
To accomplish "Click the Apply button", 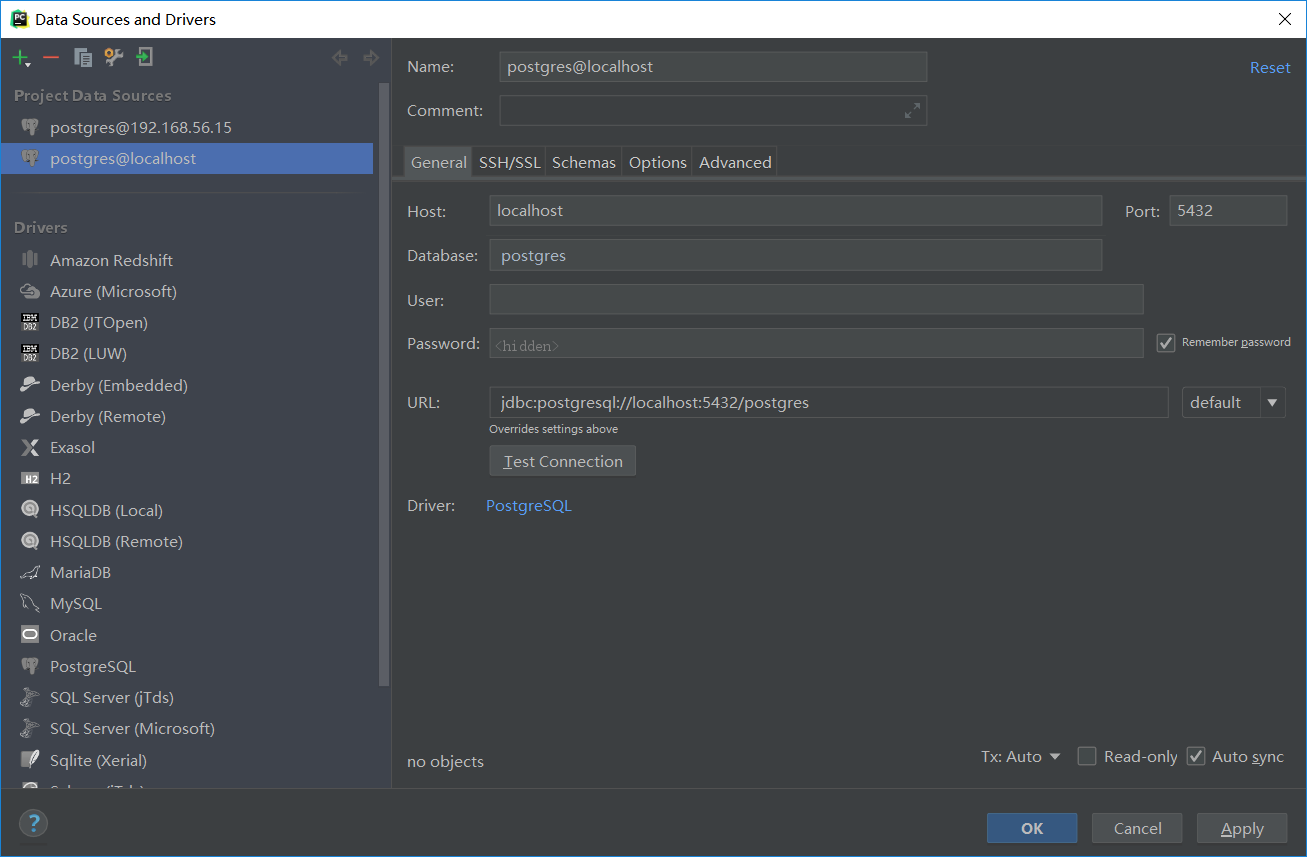I will [x=1242, y=828].
